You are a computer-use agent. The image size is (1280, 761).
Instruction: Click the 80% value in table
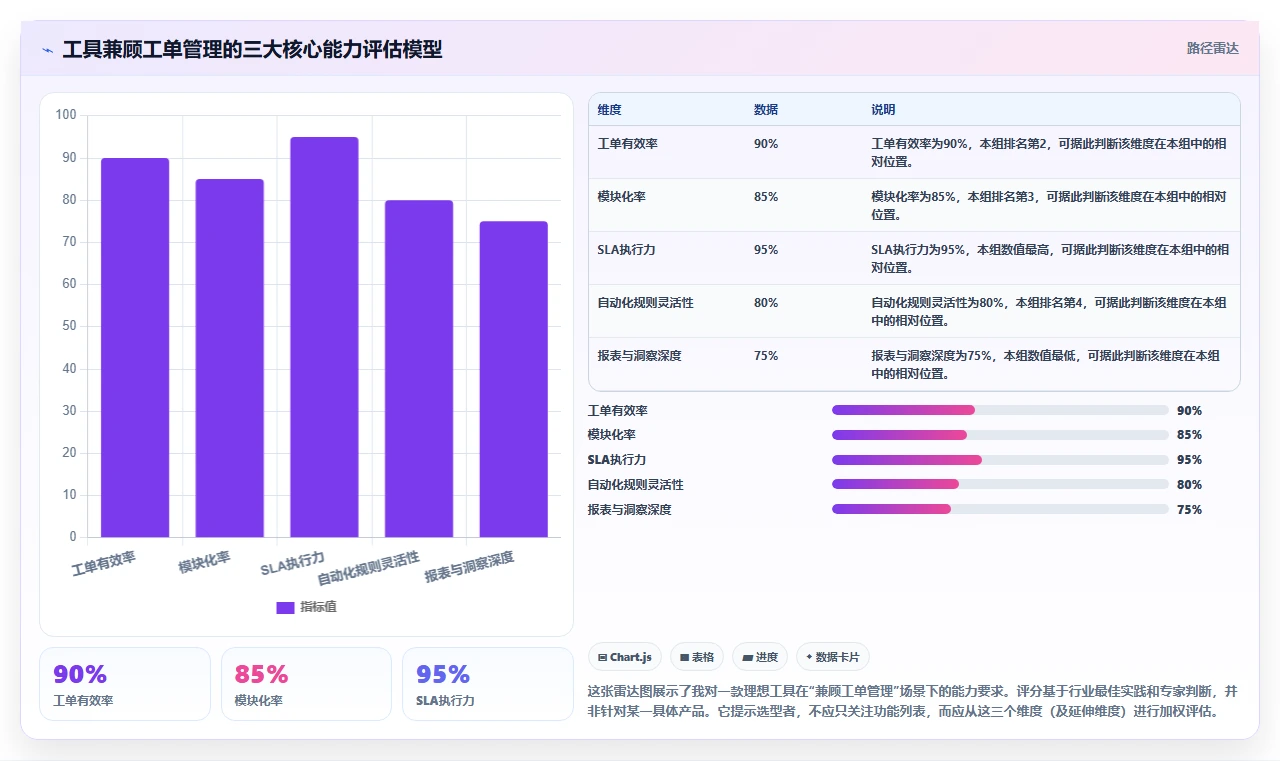point(766,303)
